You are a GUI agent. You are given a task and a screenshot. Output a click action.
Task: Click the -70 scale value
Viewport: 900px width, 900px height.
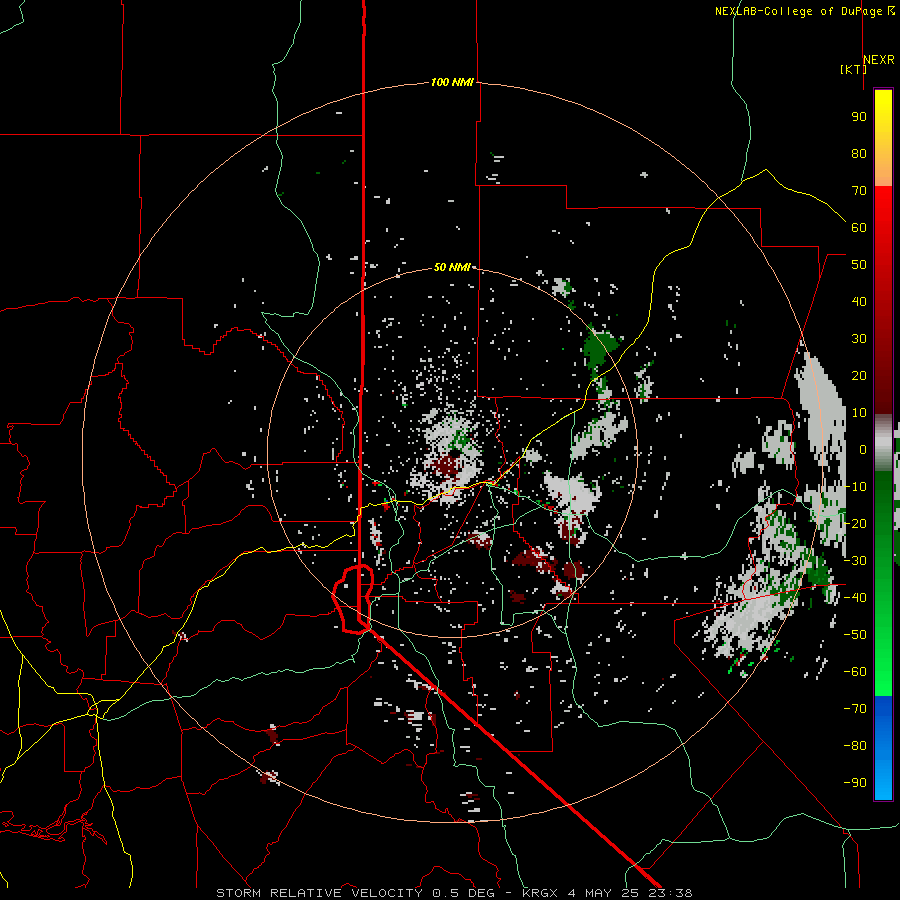click(x=855, y=709)
